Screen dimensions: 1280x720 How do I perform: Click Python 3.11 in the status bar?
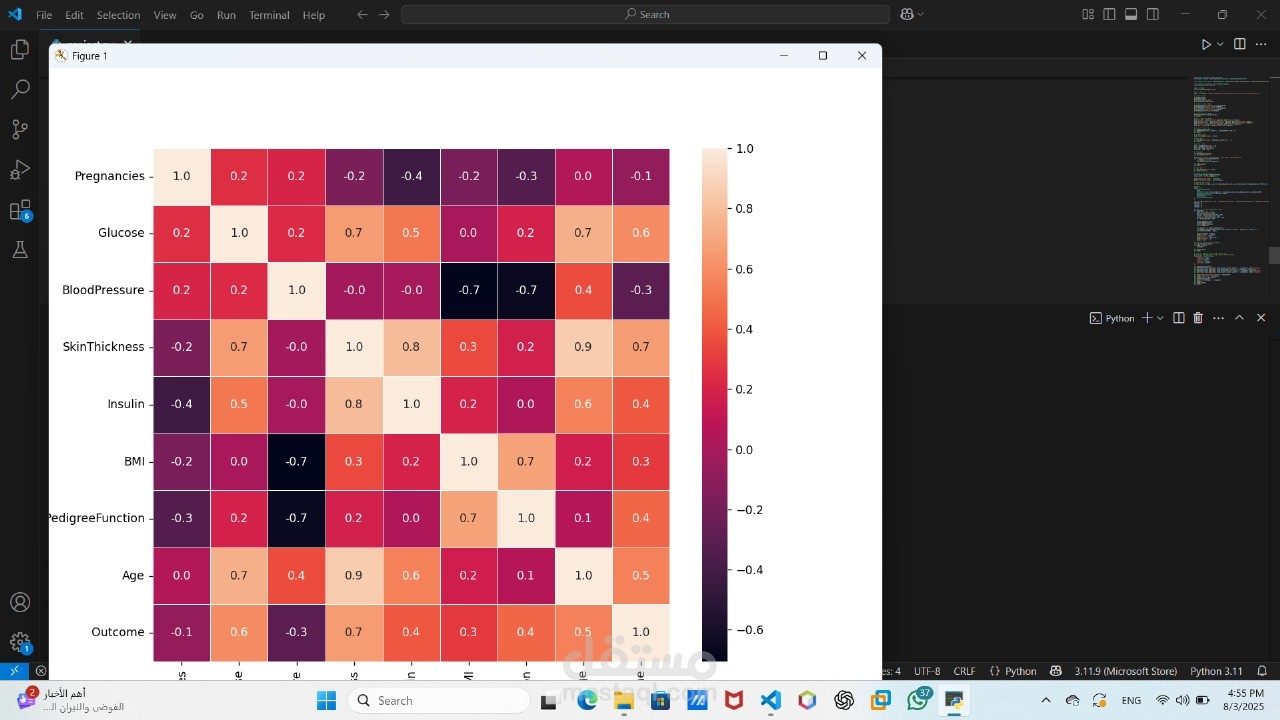1216,671
